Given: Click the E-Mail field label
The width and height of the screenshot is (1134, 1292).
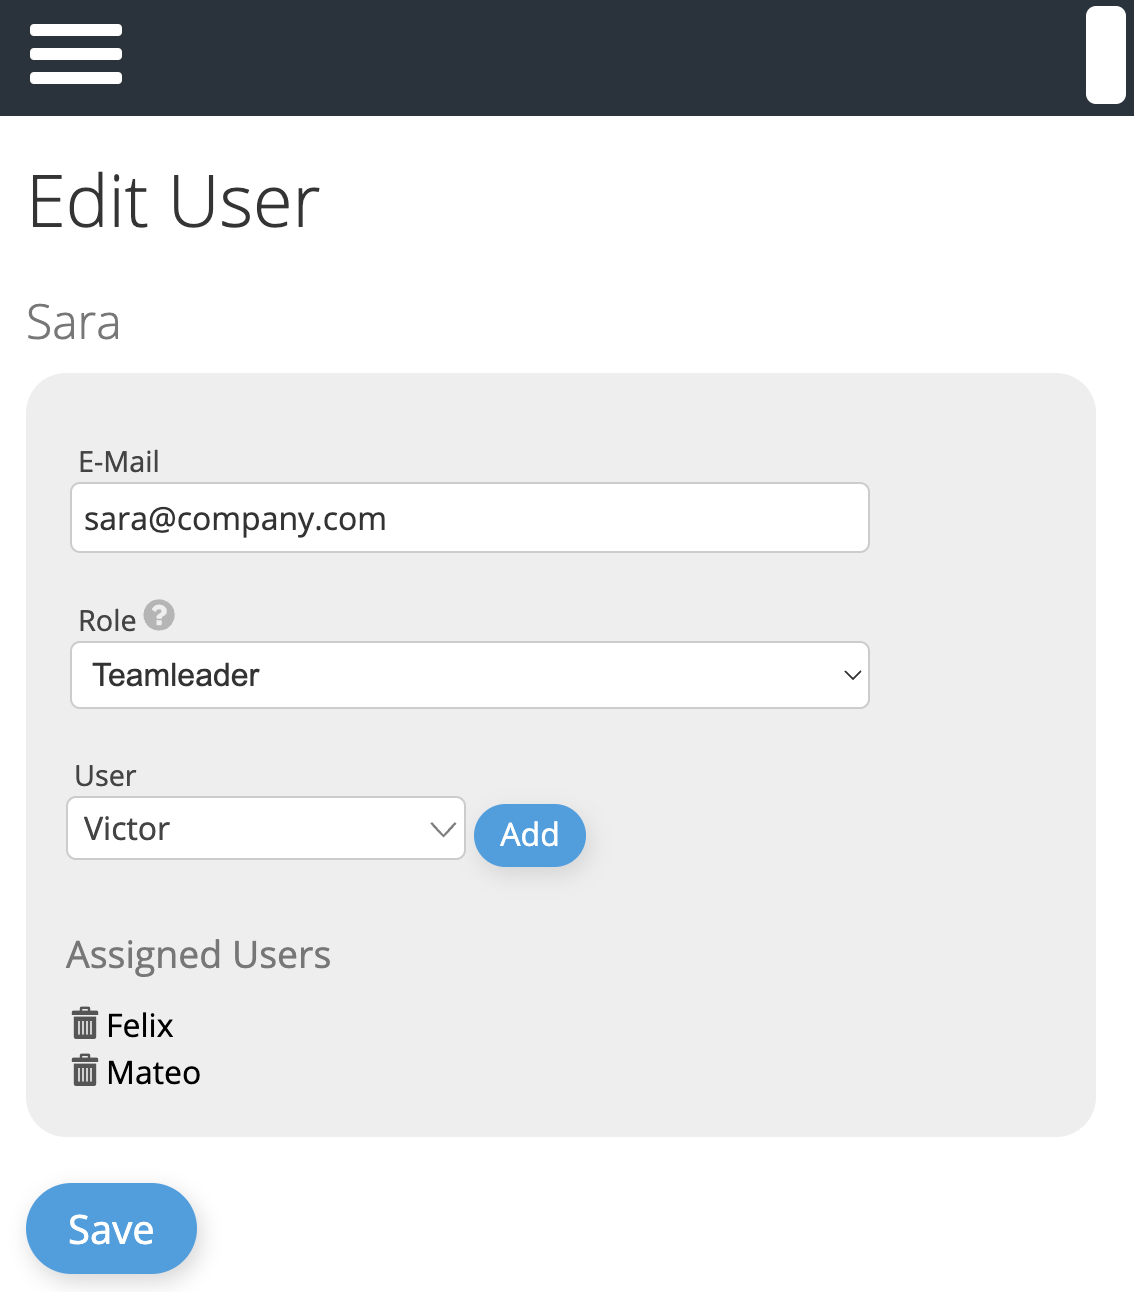Looking at the screenshot, I should click(119, 462).
